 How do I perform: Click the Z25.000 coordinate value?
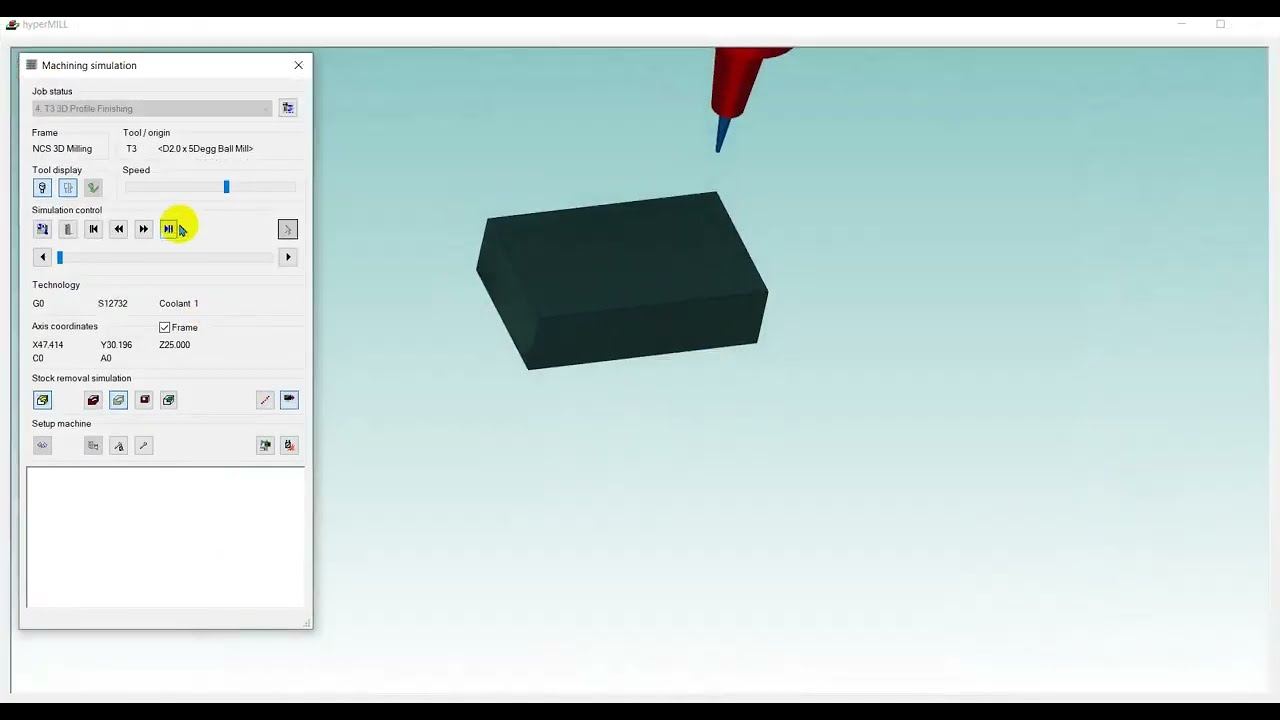click(174, 345)
